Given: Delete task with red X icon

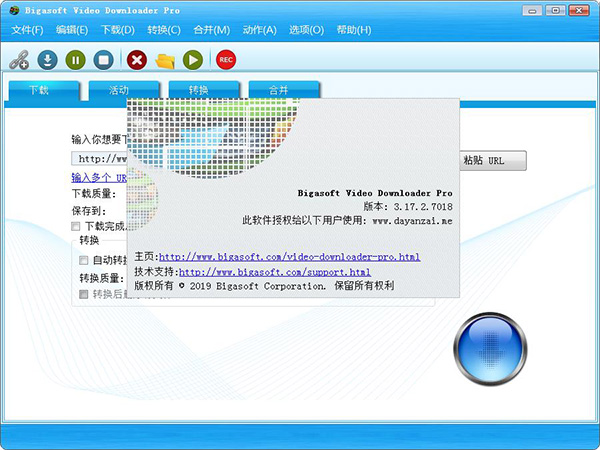Looking at the screenshot, I should [x=137, y=60].
